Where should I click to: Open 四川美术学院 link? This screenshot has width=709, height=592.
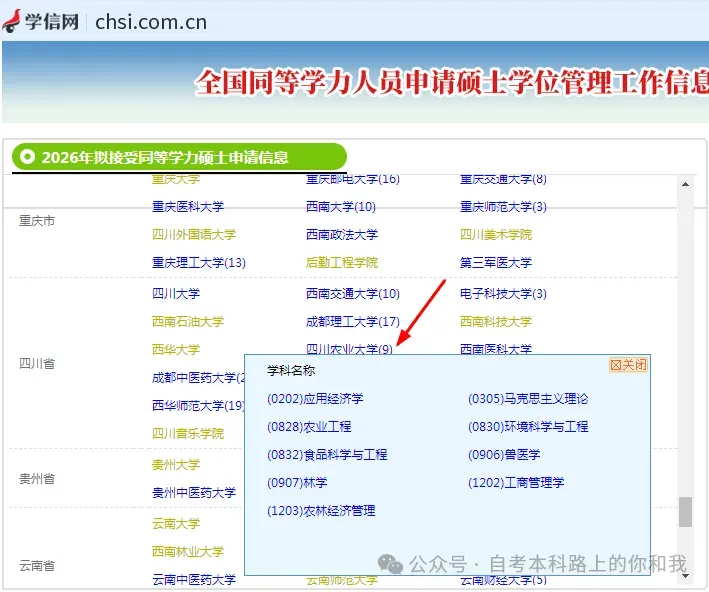tap(496, 234)
